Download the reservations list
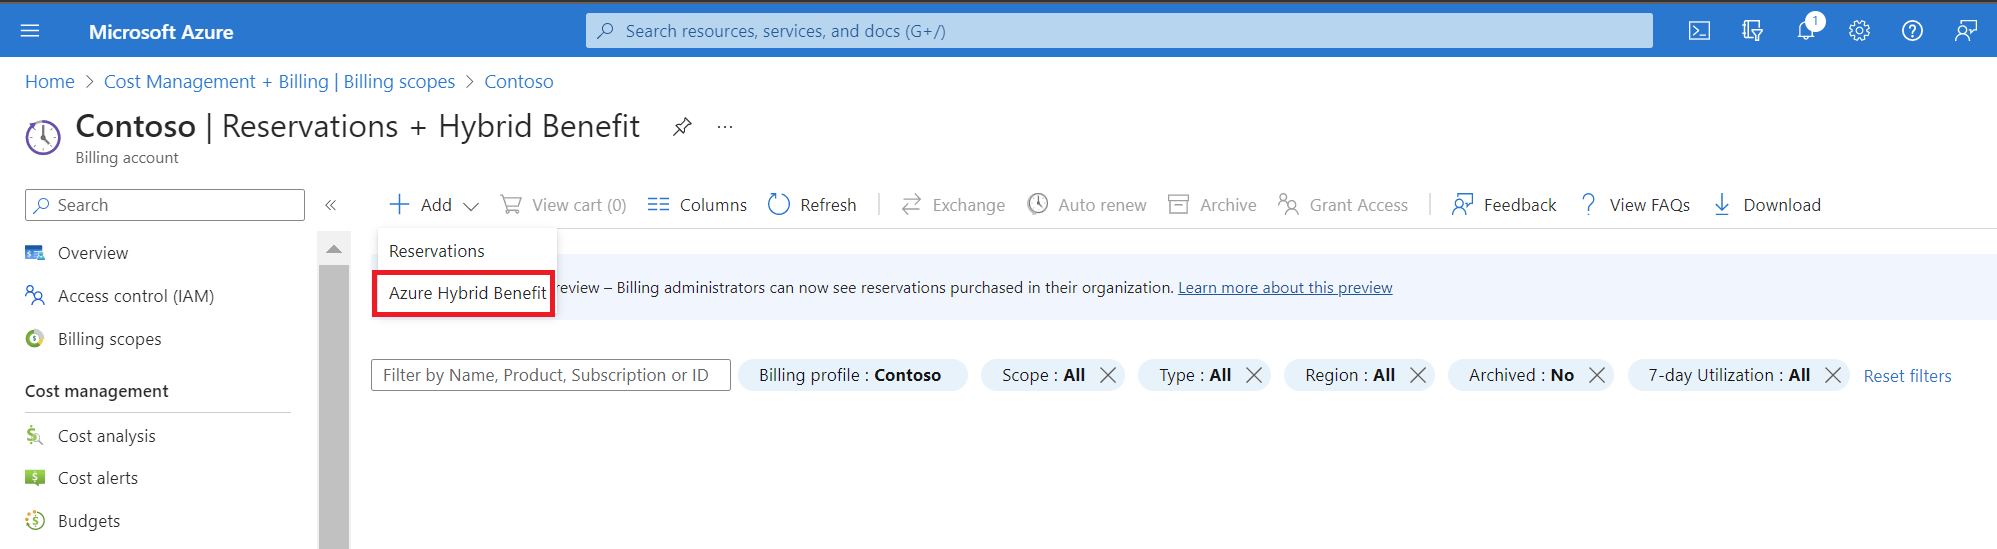 click(x=1766, y=205)
